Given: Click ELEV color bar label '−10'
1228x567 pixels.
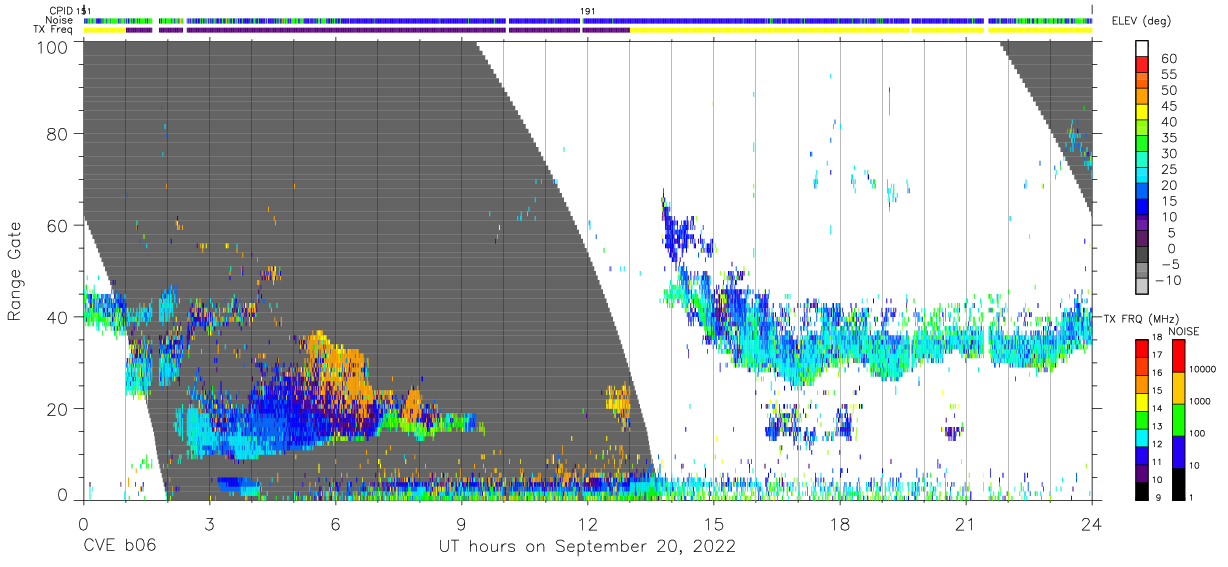Looking at the screenshot, I should pyautogui.click(x=1167, y=281).
